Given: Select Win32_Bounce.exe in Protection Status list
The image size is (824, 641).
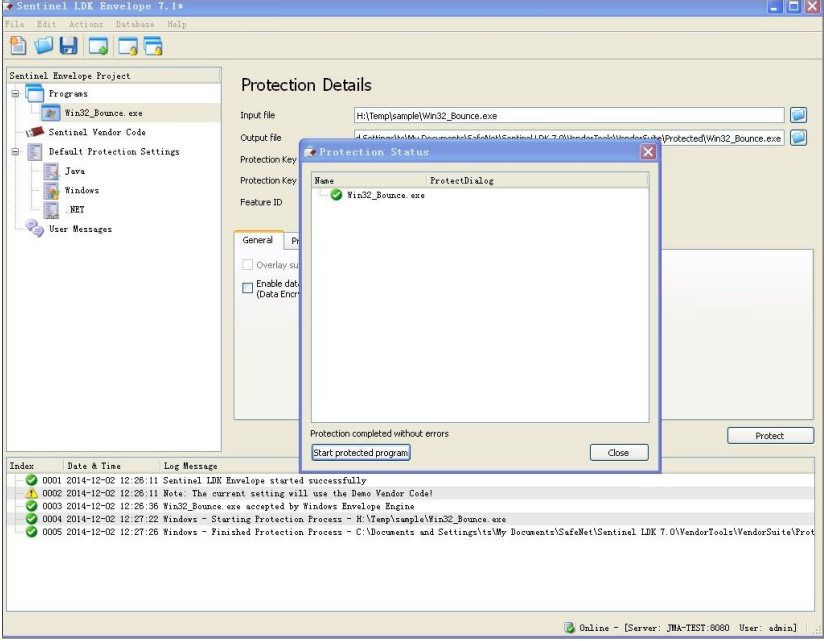Looking at the screenshot, I should pyautogui.click(x=385, y=195).
